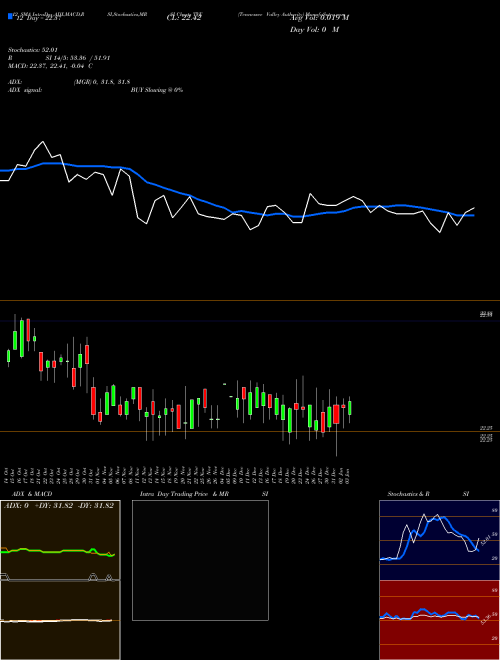Click the highest peak of white price line
The width and height of the screenshot is (500, 660).
(43, 142)
